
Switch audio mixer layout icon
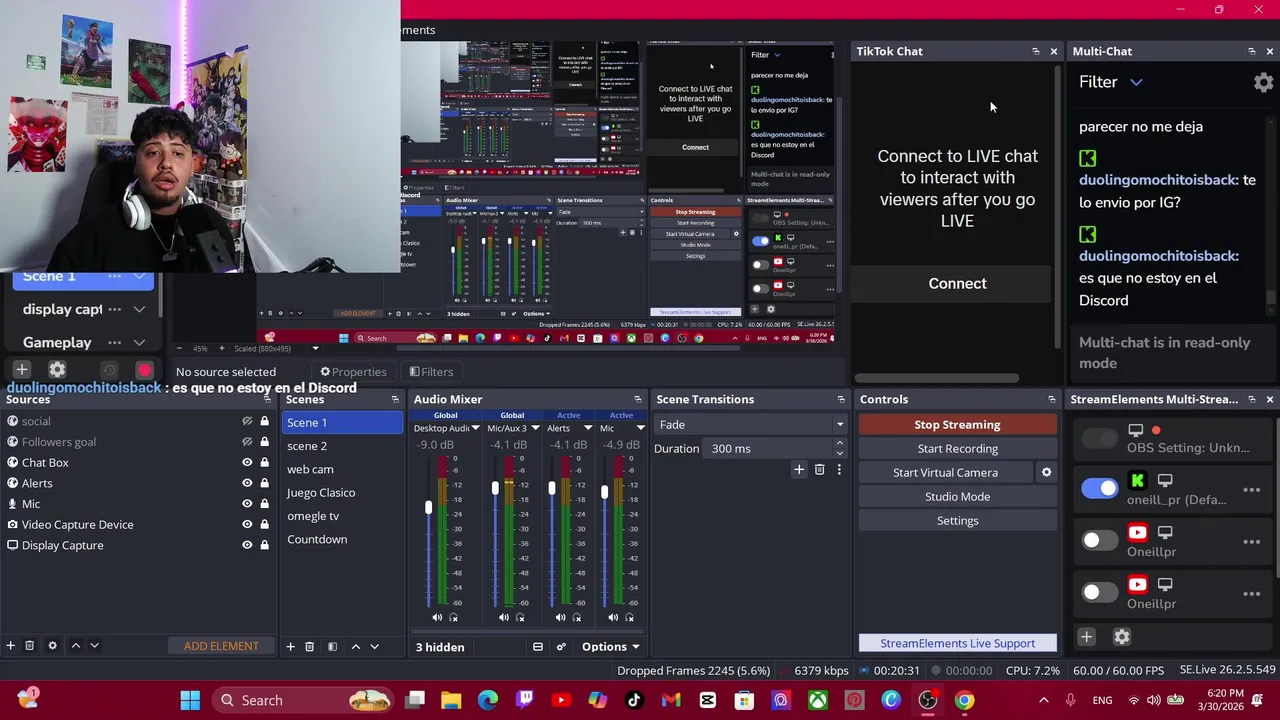pyautogui.click(x=537, y=647)
